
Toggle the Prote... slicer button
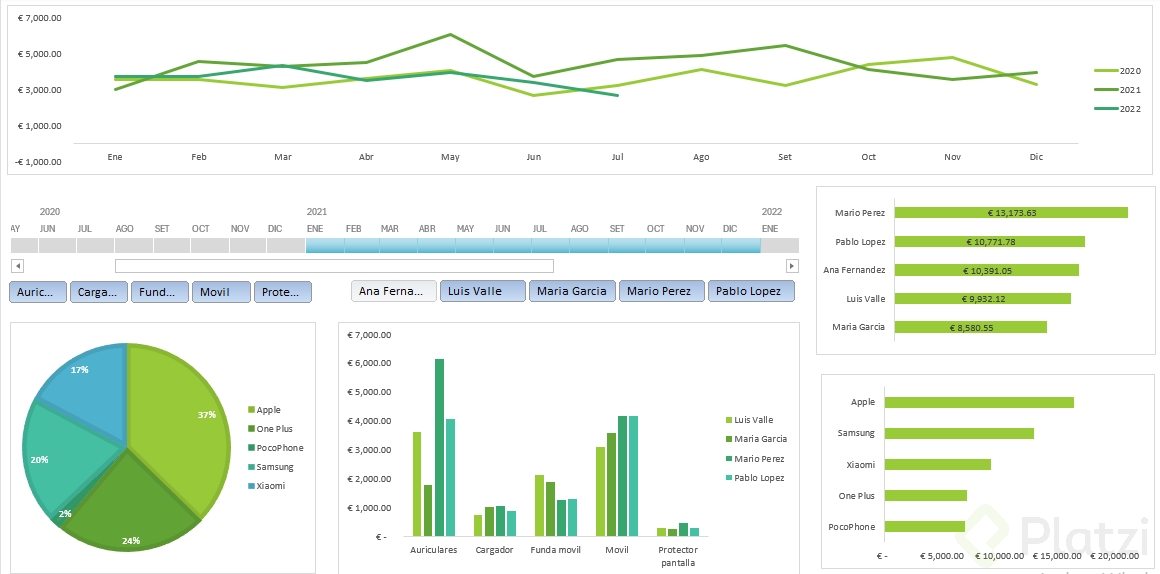283,291
